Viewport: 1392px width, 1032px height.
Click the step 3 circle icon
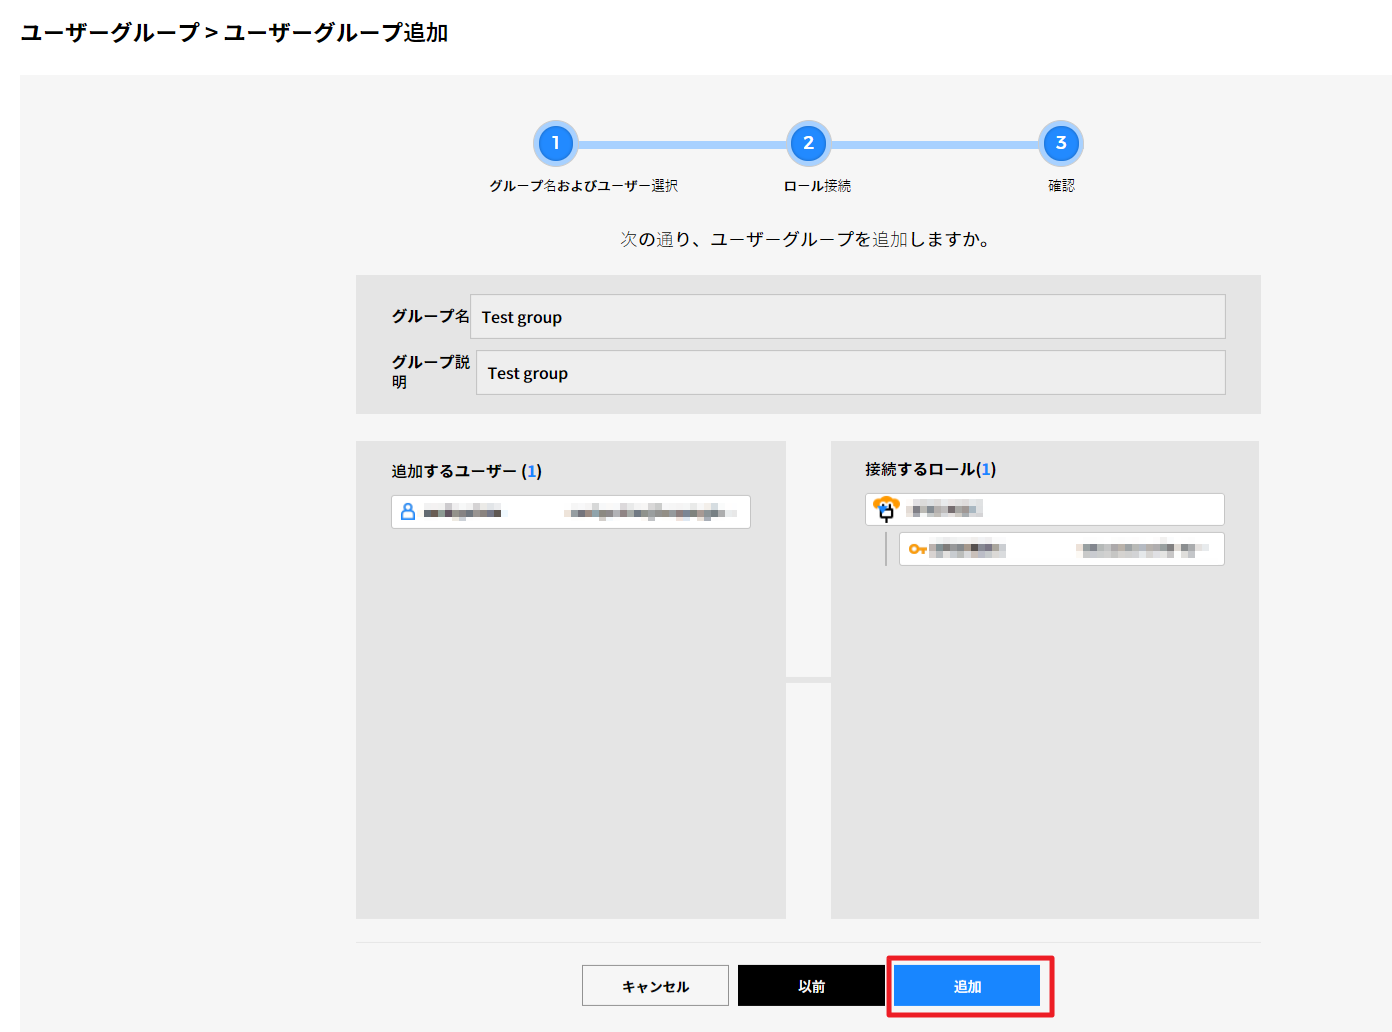pos(1061,143)
